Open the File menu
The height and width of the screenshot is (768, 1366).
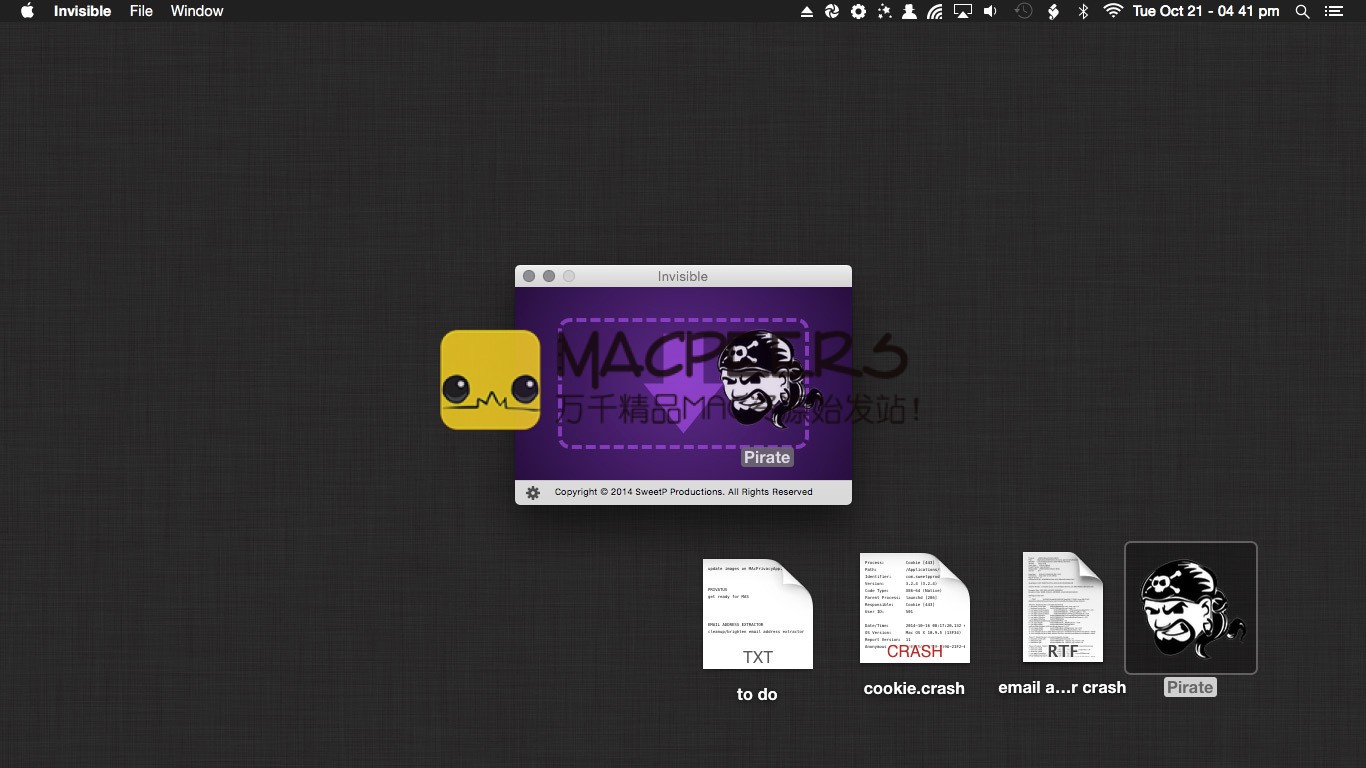coord(141,11)
